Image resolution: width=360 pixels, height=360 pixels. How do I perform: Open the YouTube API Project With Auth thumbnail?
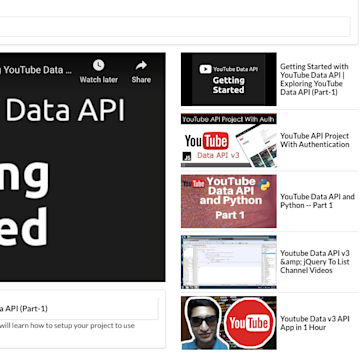coord(229,140)
